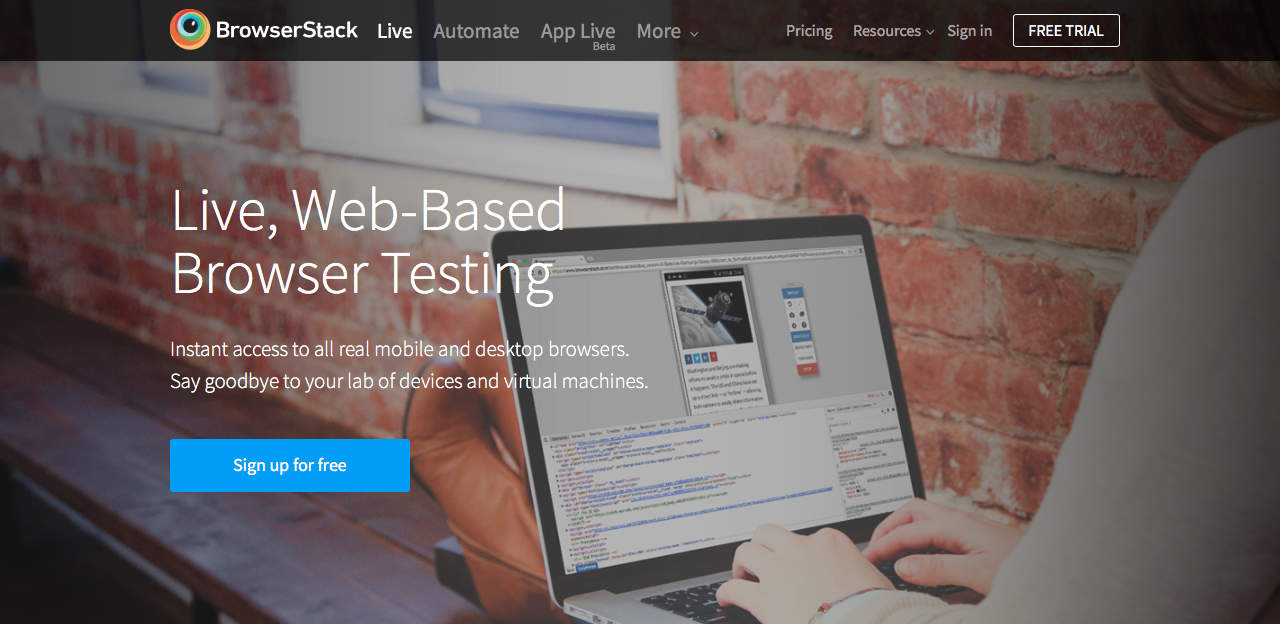Click the red button on laptop's floating toolbar
Image resolution: width=1280 pixels, height=624 pixels.
click(808, 369)
